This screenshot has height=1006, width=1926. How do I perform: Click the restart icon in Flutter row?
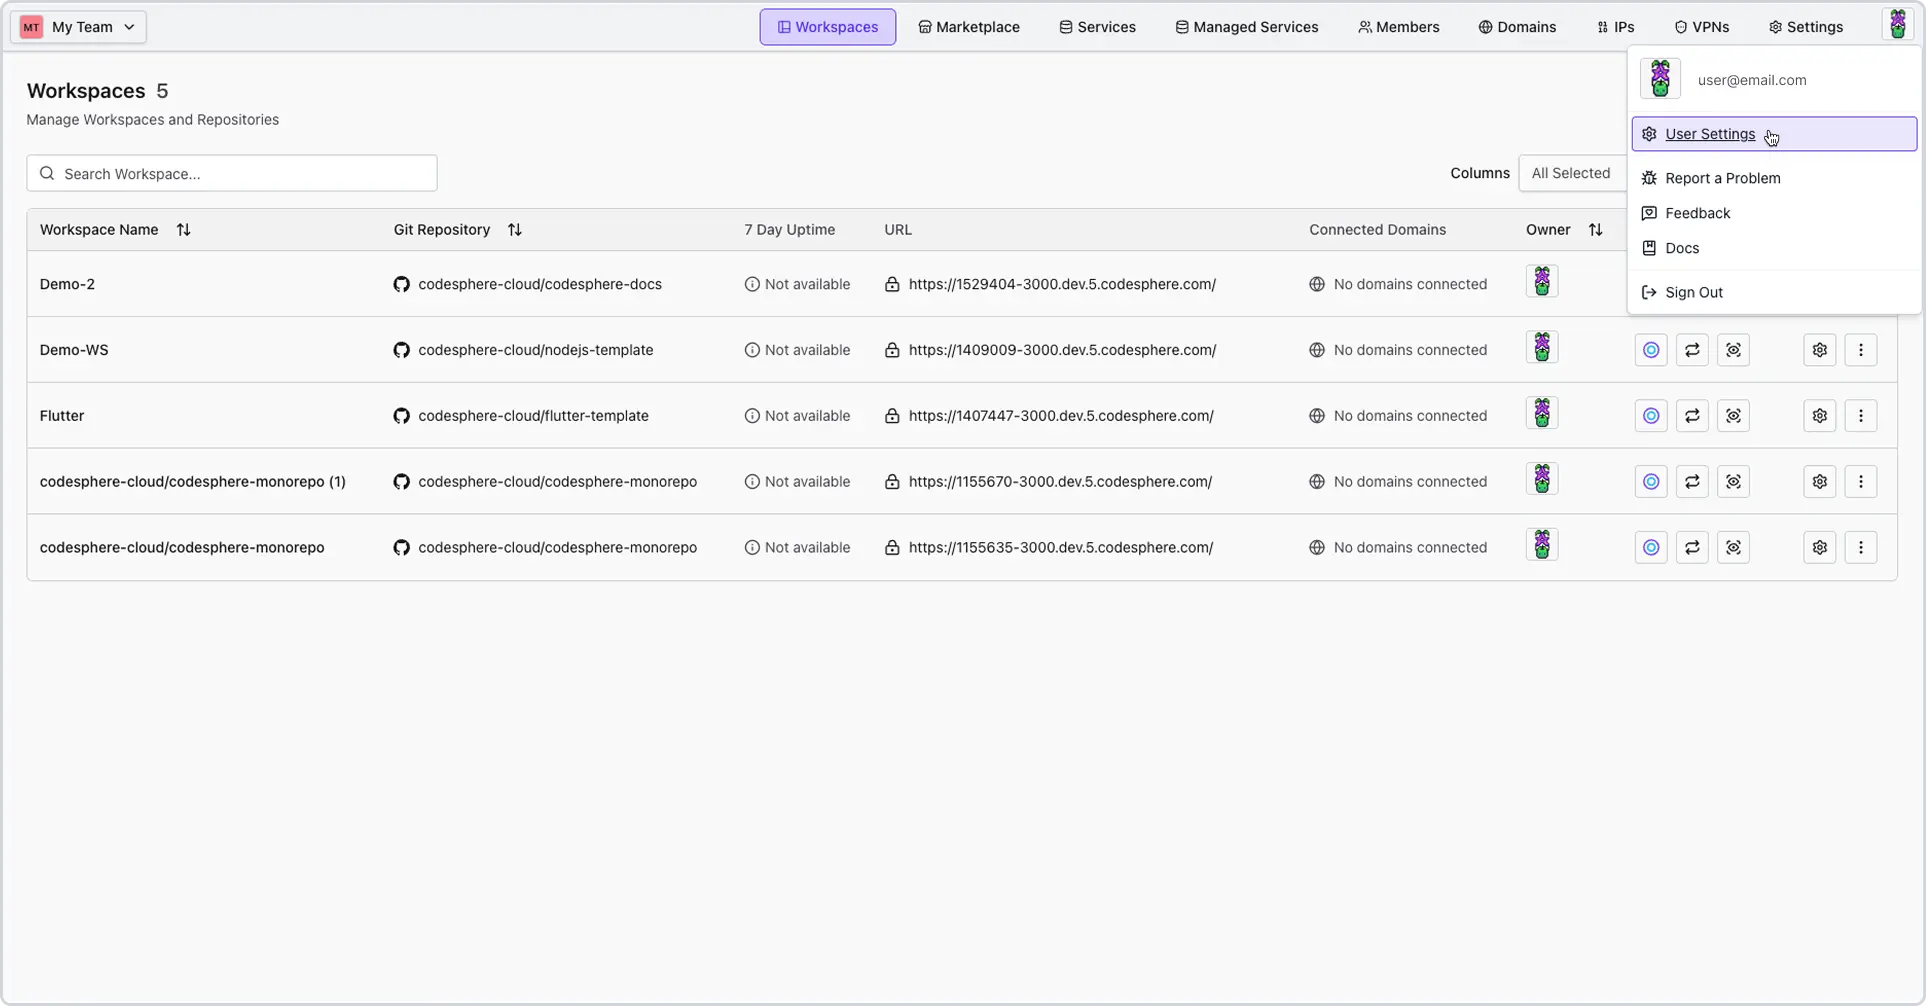coord(1692,416)
